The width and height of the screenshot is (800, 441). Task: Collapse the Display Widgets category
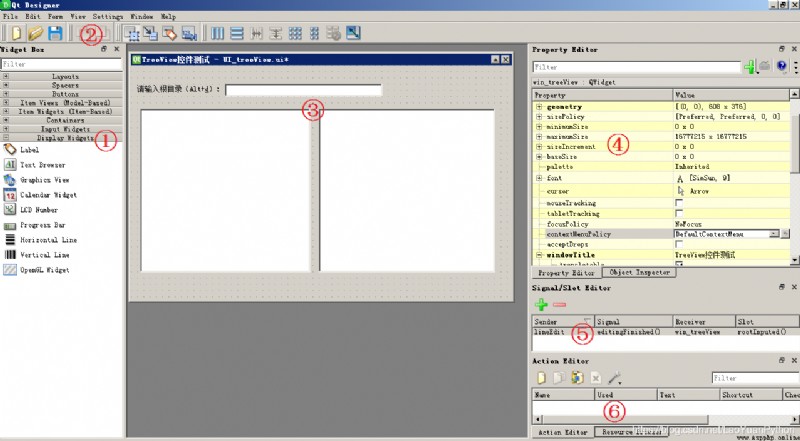click(x=6, y=137)
